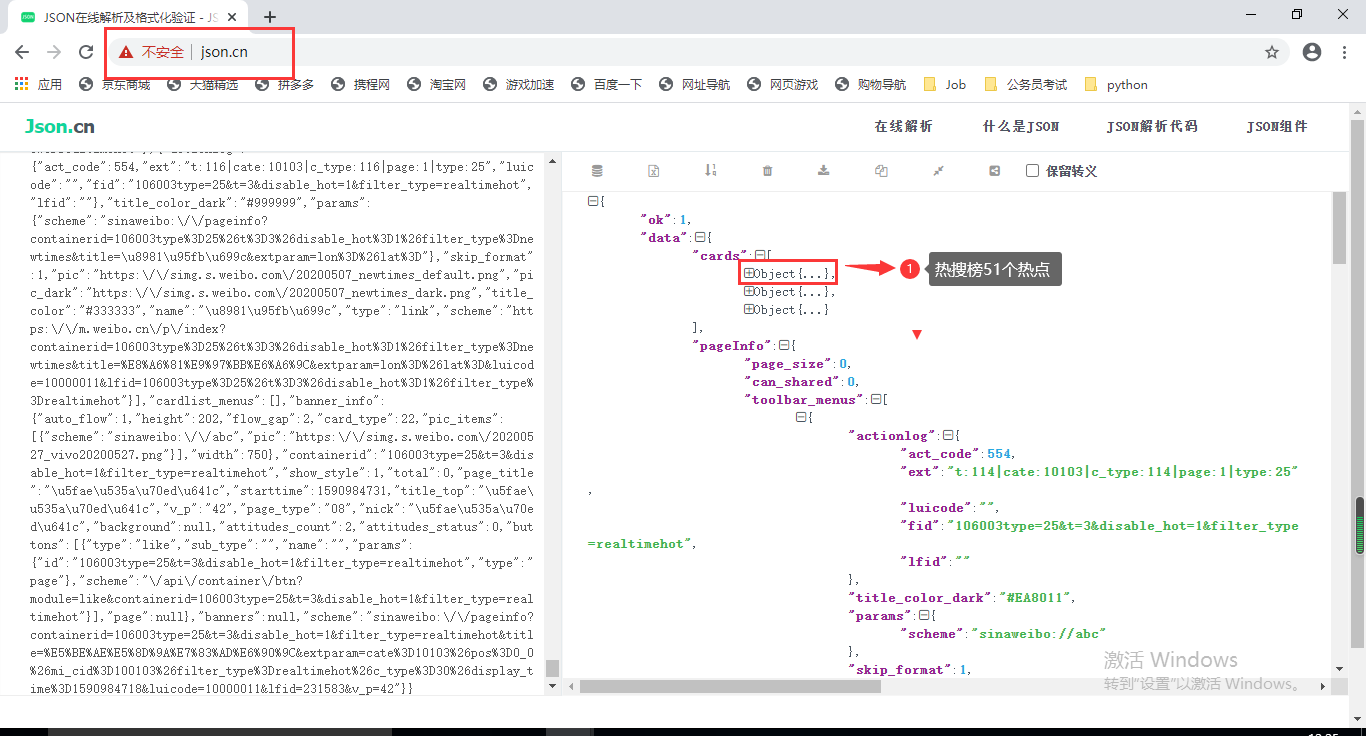Bookmark this page with the star icon
Viewport: 1366px width, 736px height.
(x=1272, y=52)
